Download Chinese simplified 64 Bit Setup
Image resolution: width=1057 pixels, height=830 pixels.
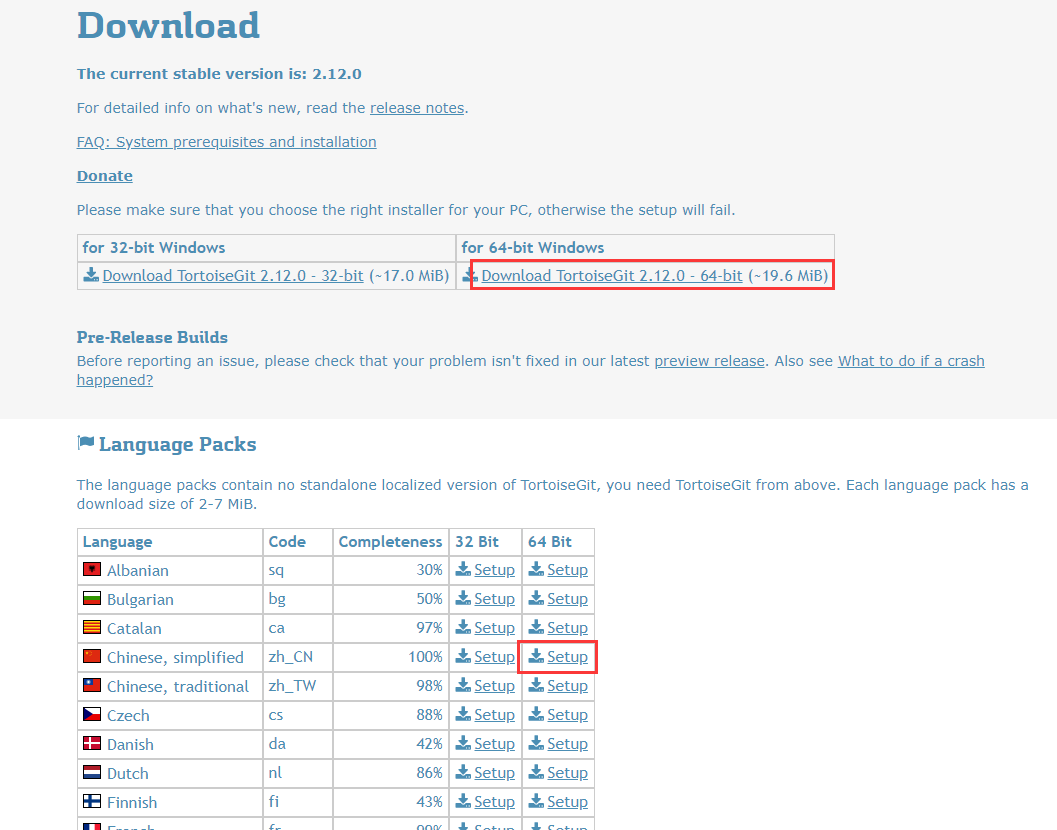567,657
